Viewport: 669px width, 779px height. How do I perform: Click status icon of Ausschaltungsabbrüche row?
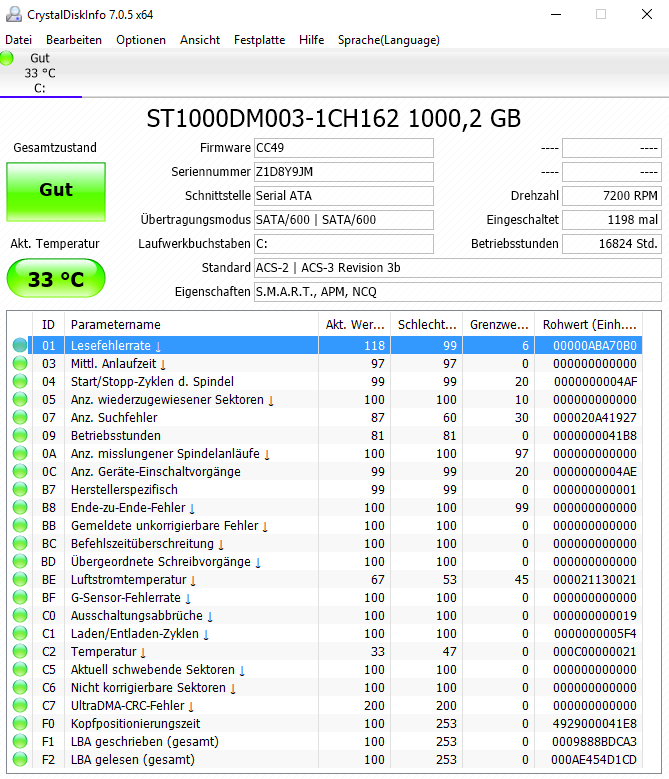[x=20, y=616]
